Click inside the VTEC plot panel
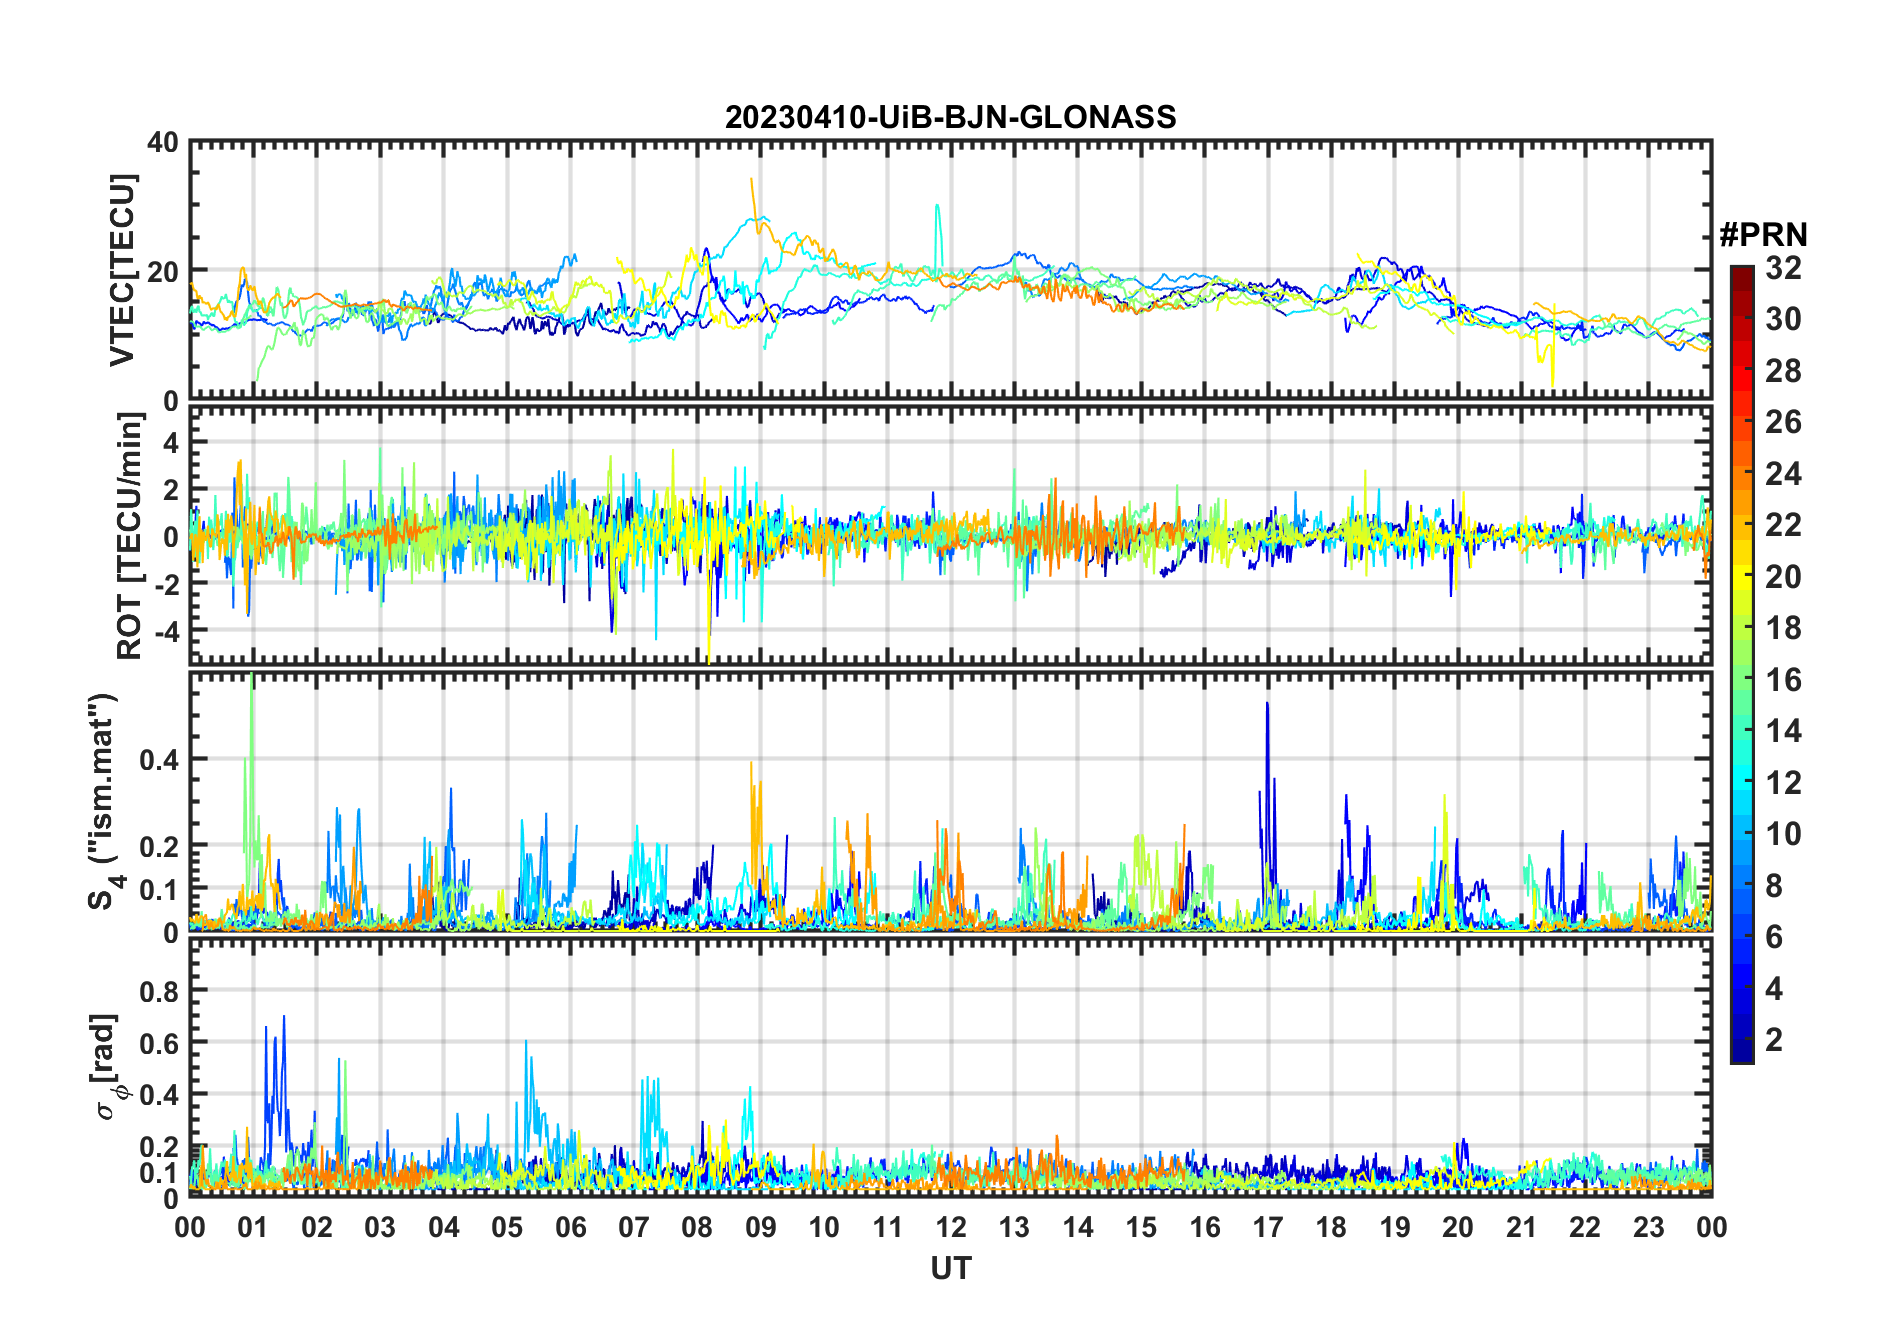This screenshot has height=1330, width=1902. pyautogui.click(x=950, y=270)
